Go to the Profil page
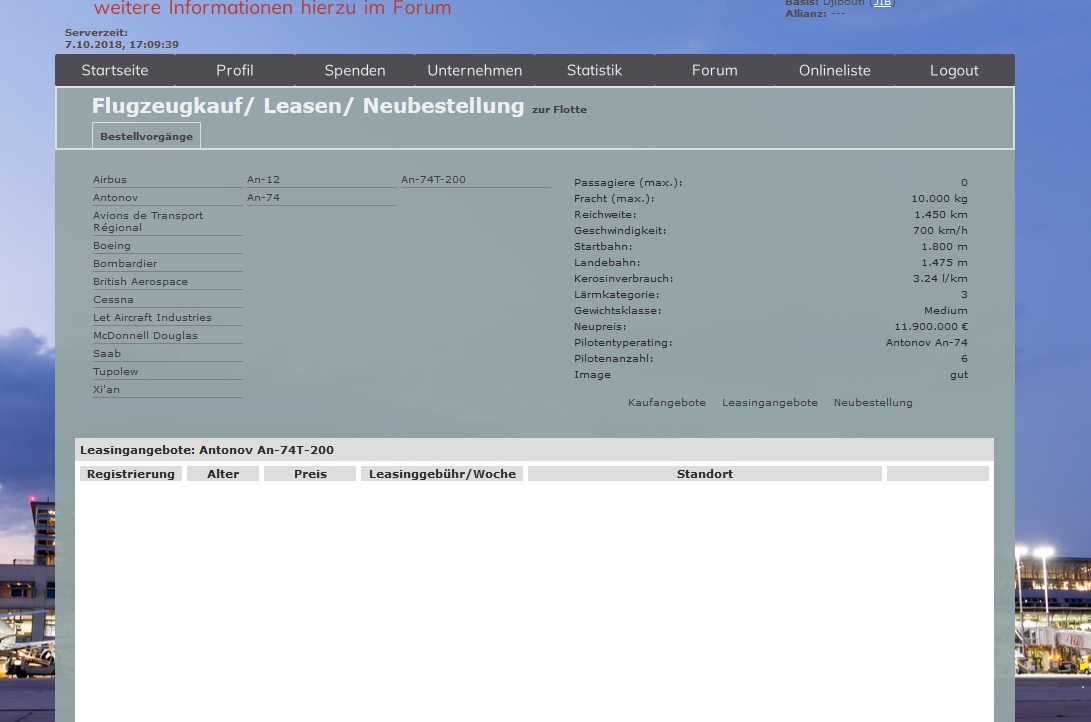Screen dimensions: 1091x722 click(234, 70)
